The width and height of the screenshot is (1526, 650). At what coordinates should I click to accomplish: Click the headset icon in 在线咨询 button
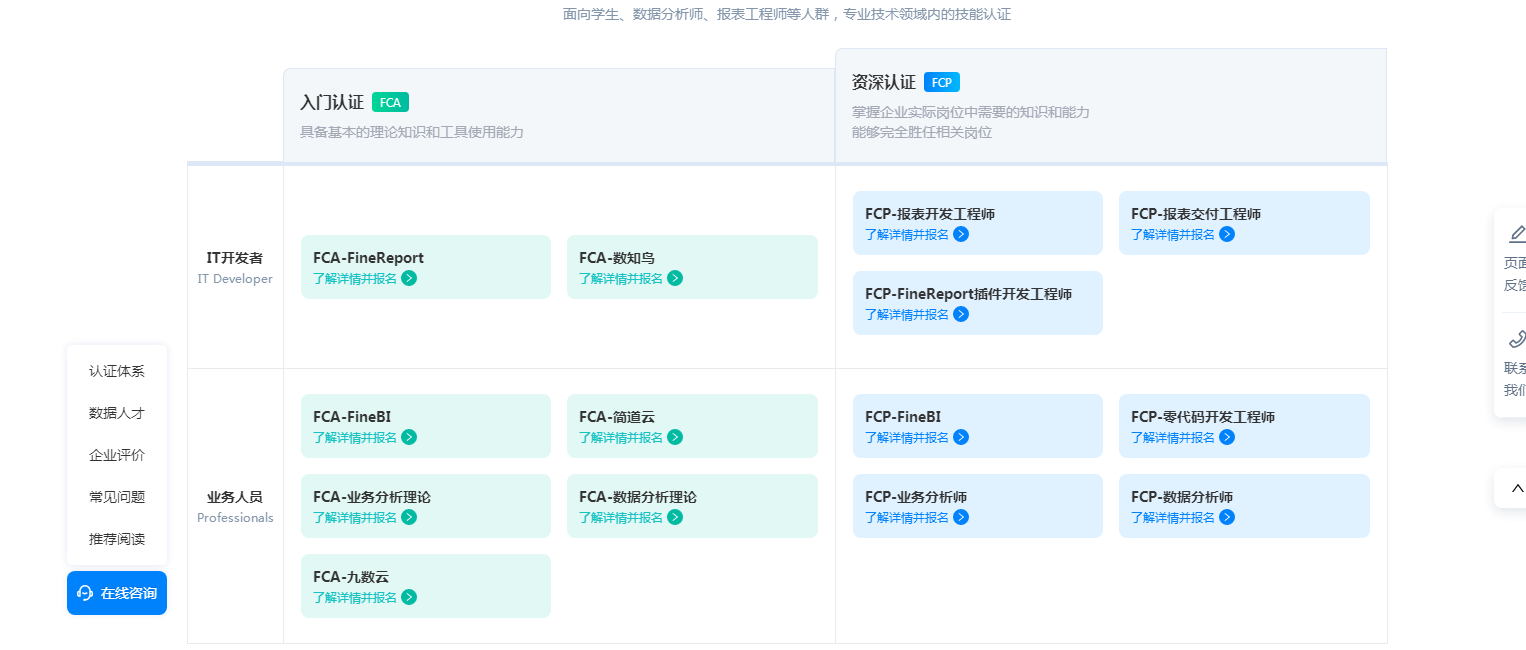[85, 593]
